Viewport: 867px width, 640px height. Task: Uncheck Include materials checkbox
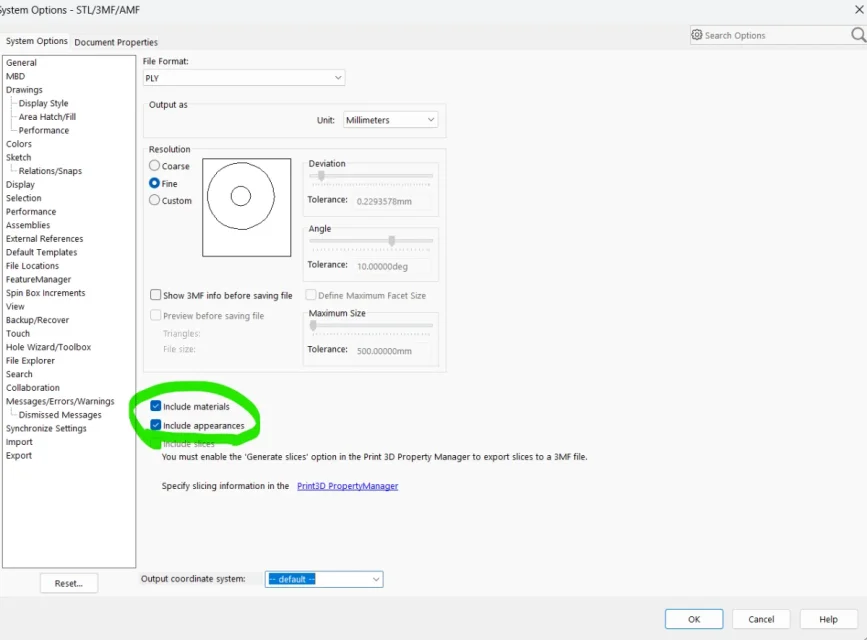pyautogui.click(x=155, y=407)
